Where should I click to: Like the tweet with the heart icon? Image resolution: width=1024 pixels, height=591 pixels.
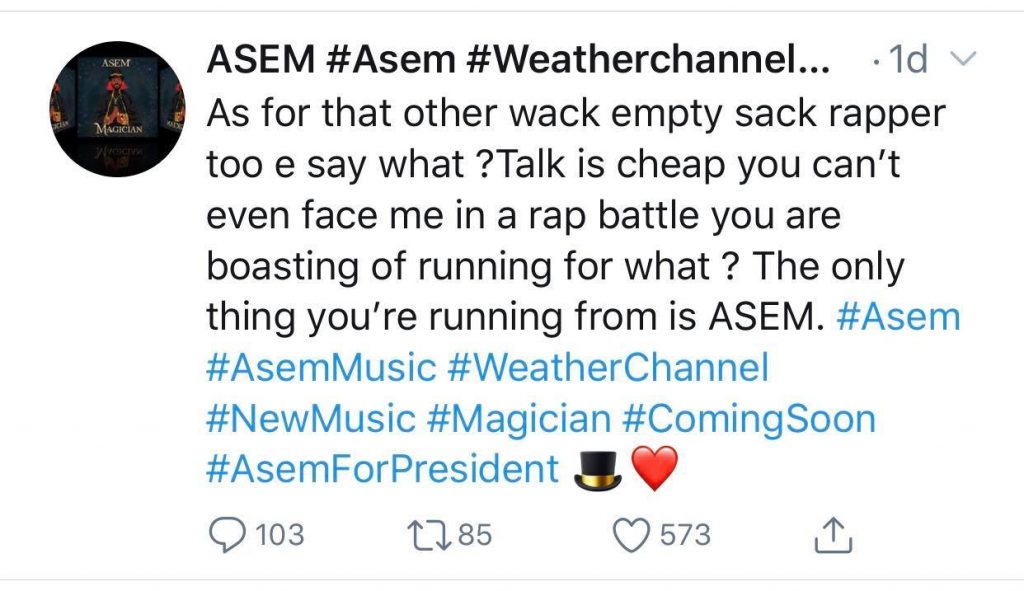click(x=629, y=535)
